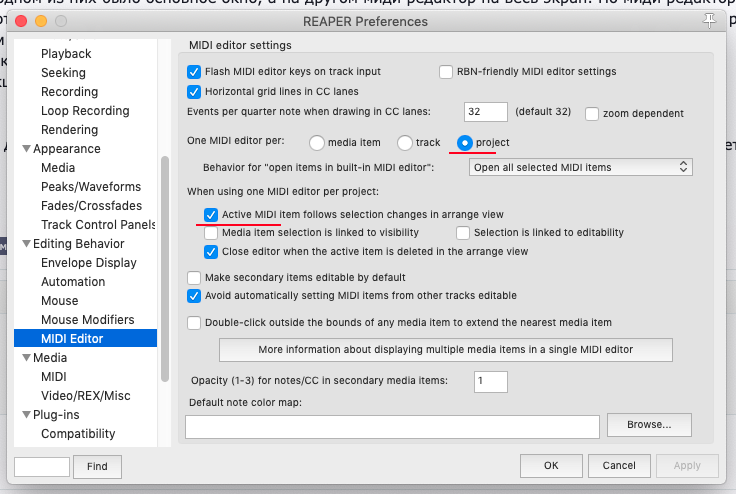Viewport: 736px width, 494px height.
Task: Enable Selection is linked to editability
Action: point(463,233)
